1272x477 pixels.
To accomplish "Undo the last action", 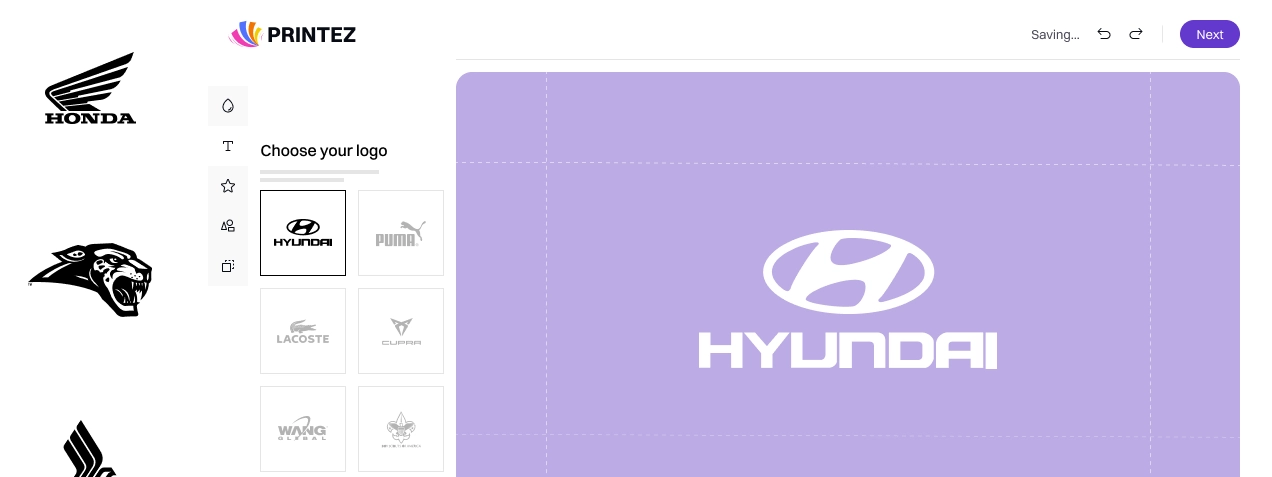I will (1104, 34).
